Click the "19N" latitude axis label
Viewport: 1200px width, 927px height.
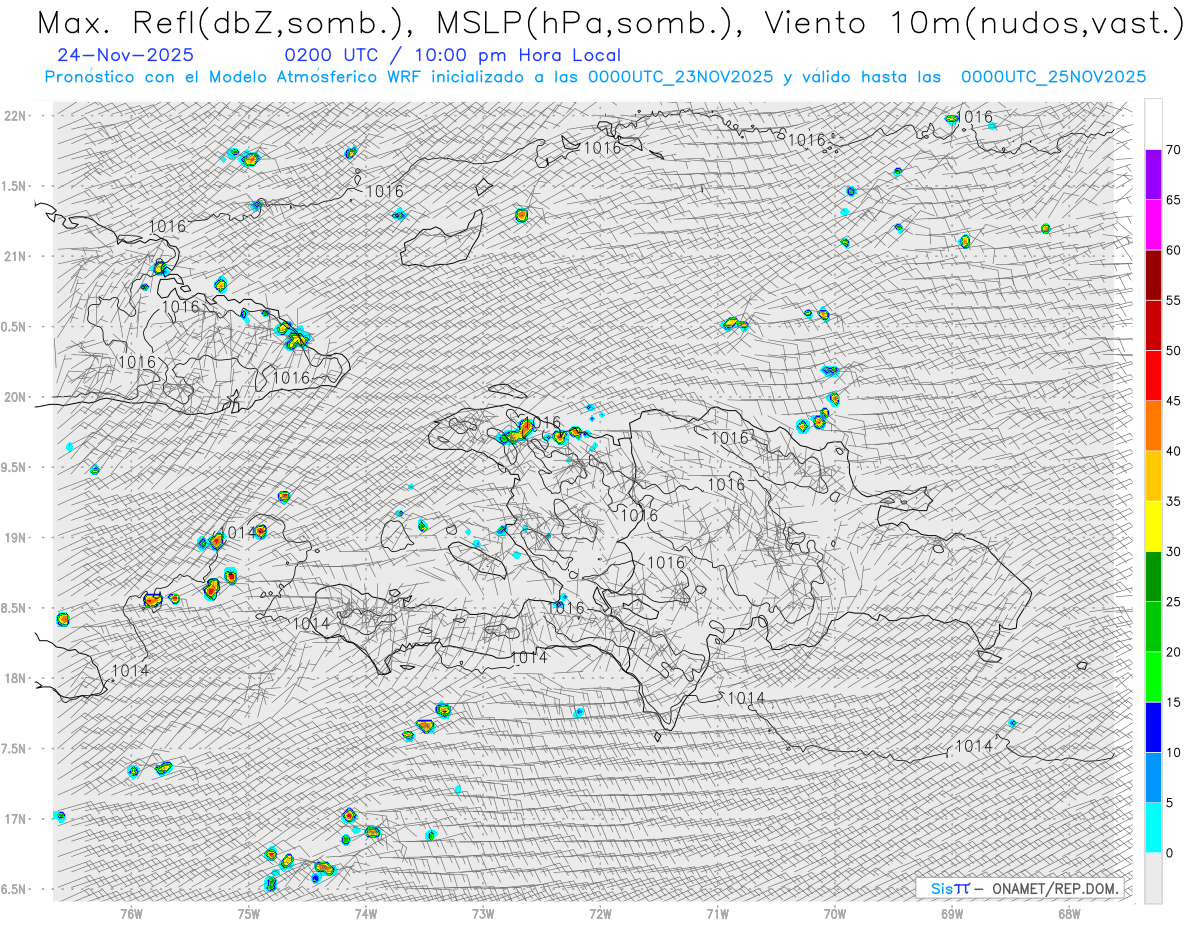[x=14, y=537]
